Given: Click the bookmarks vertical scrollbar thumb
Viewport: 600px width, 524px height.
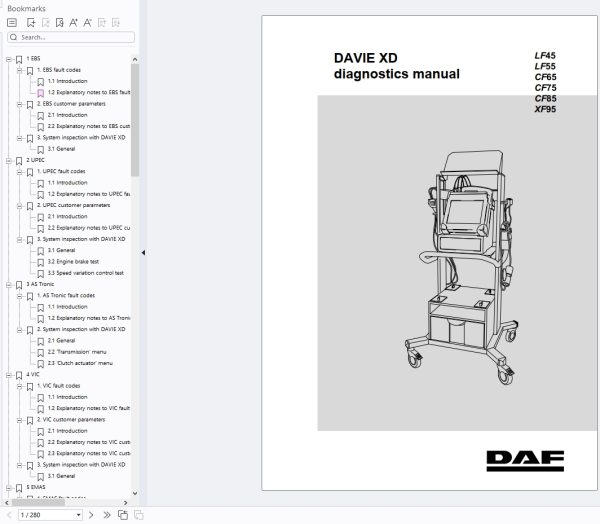Looking at the screenshot, I should [135, 120].
